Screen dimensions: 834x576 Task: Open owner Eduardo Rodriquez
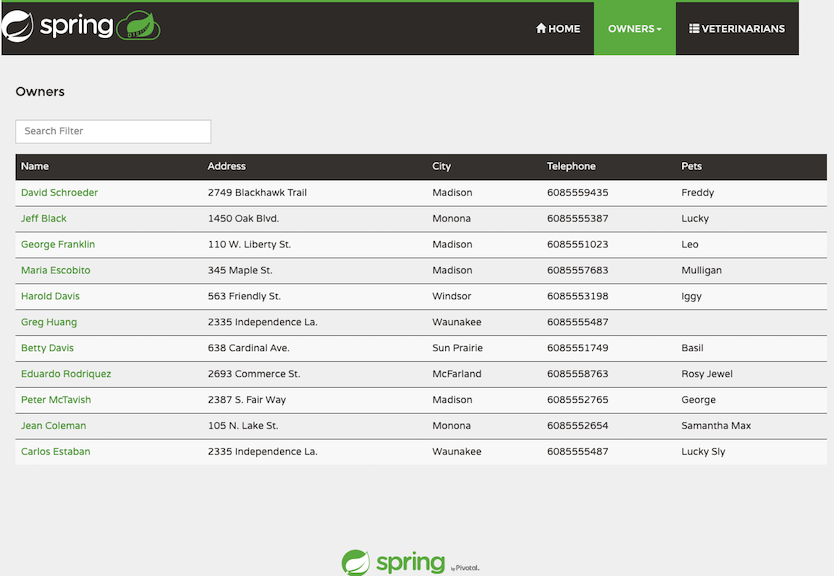tap(66, 374)
